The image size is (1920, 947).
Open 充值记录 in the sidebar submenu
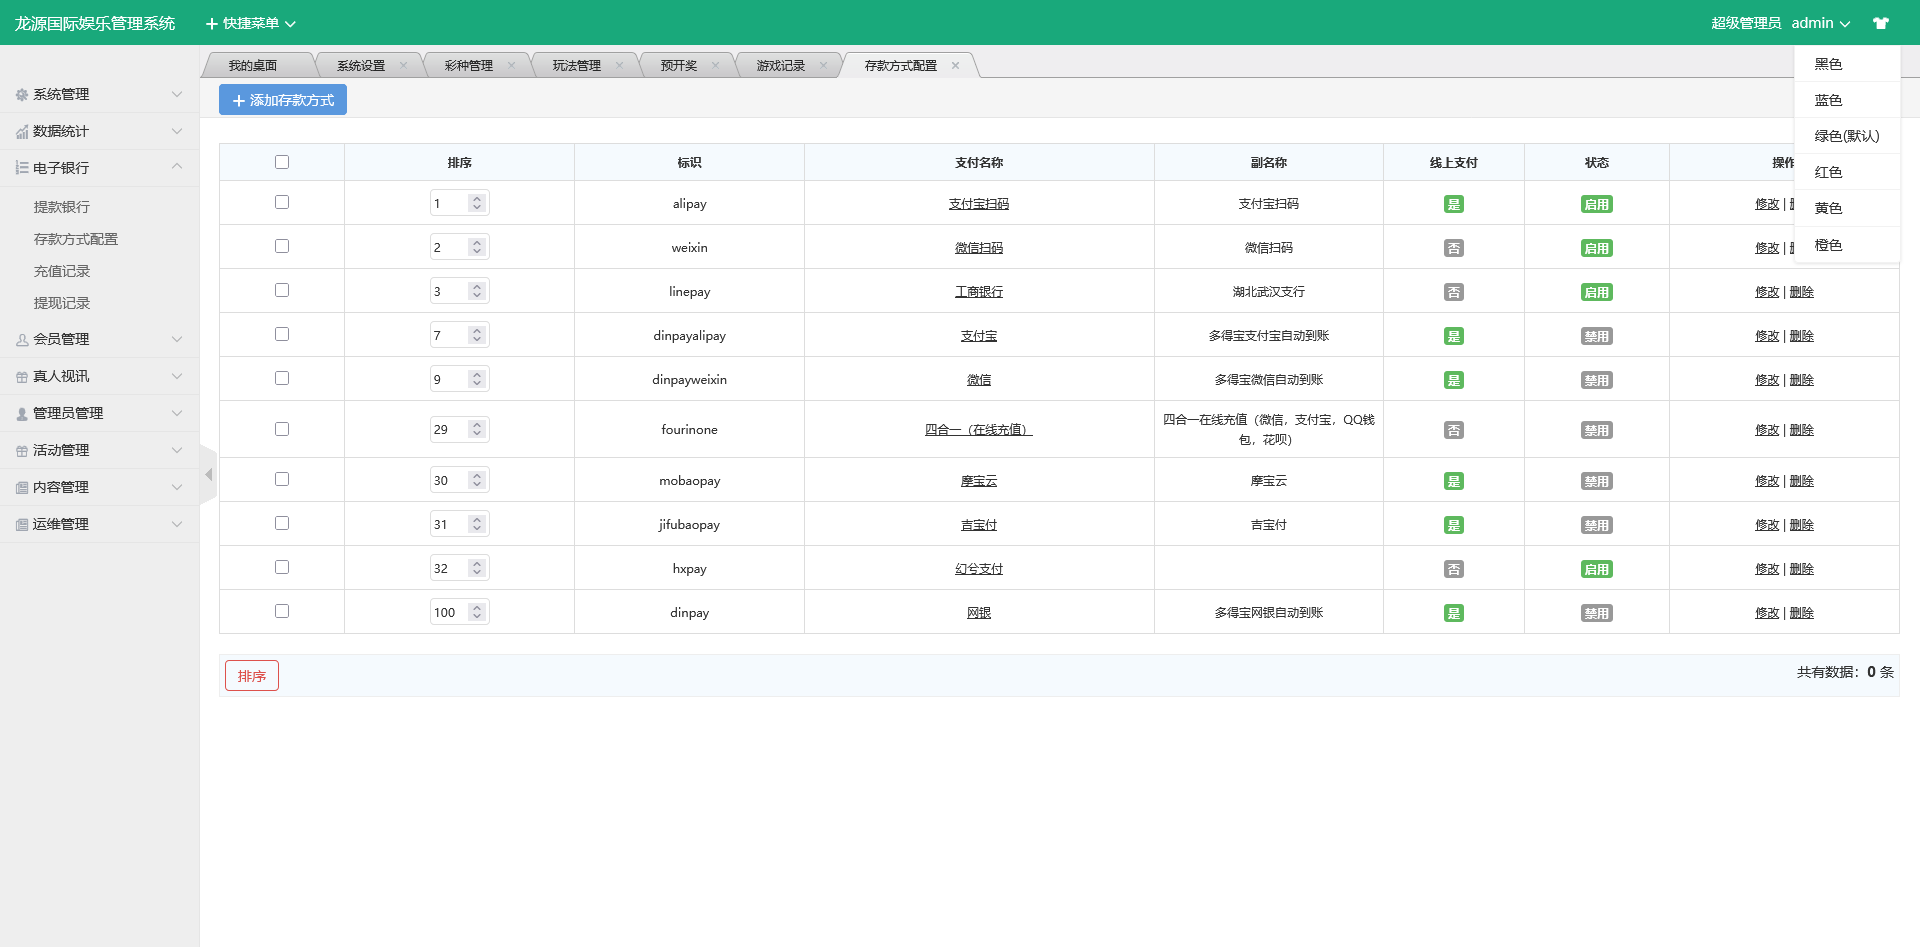[62, 271]
